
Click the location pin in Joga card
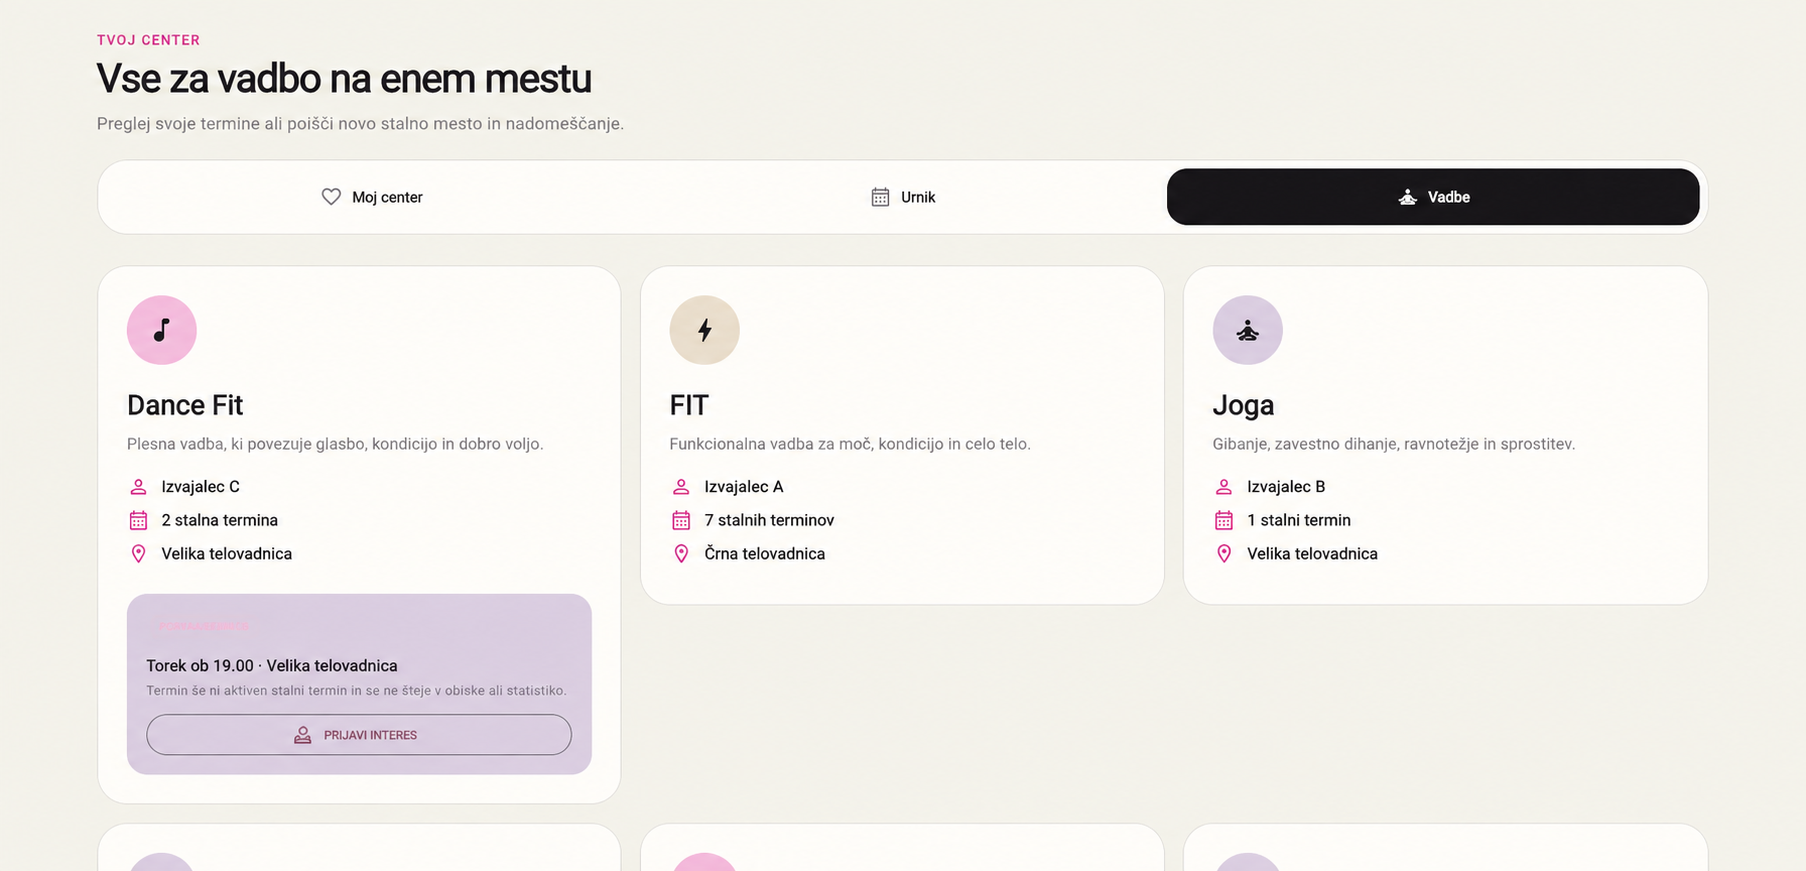(1224, 554)
